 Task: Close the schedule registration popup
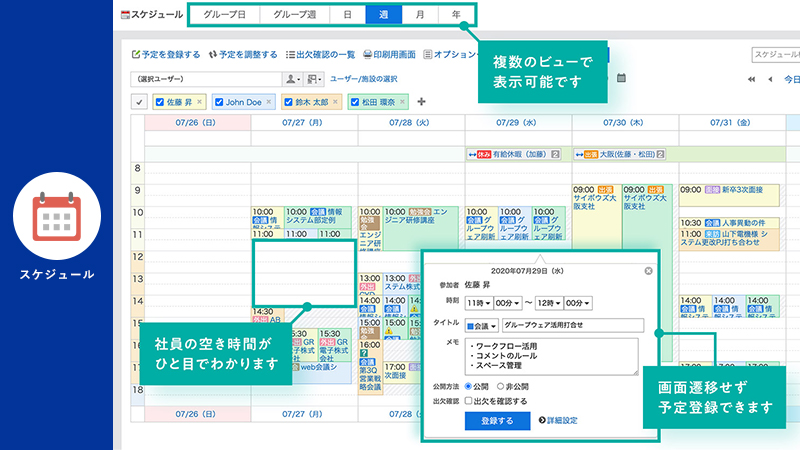[x=648, y=270]
